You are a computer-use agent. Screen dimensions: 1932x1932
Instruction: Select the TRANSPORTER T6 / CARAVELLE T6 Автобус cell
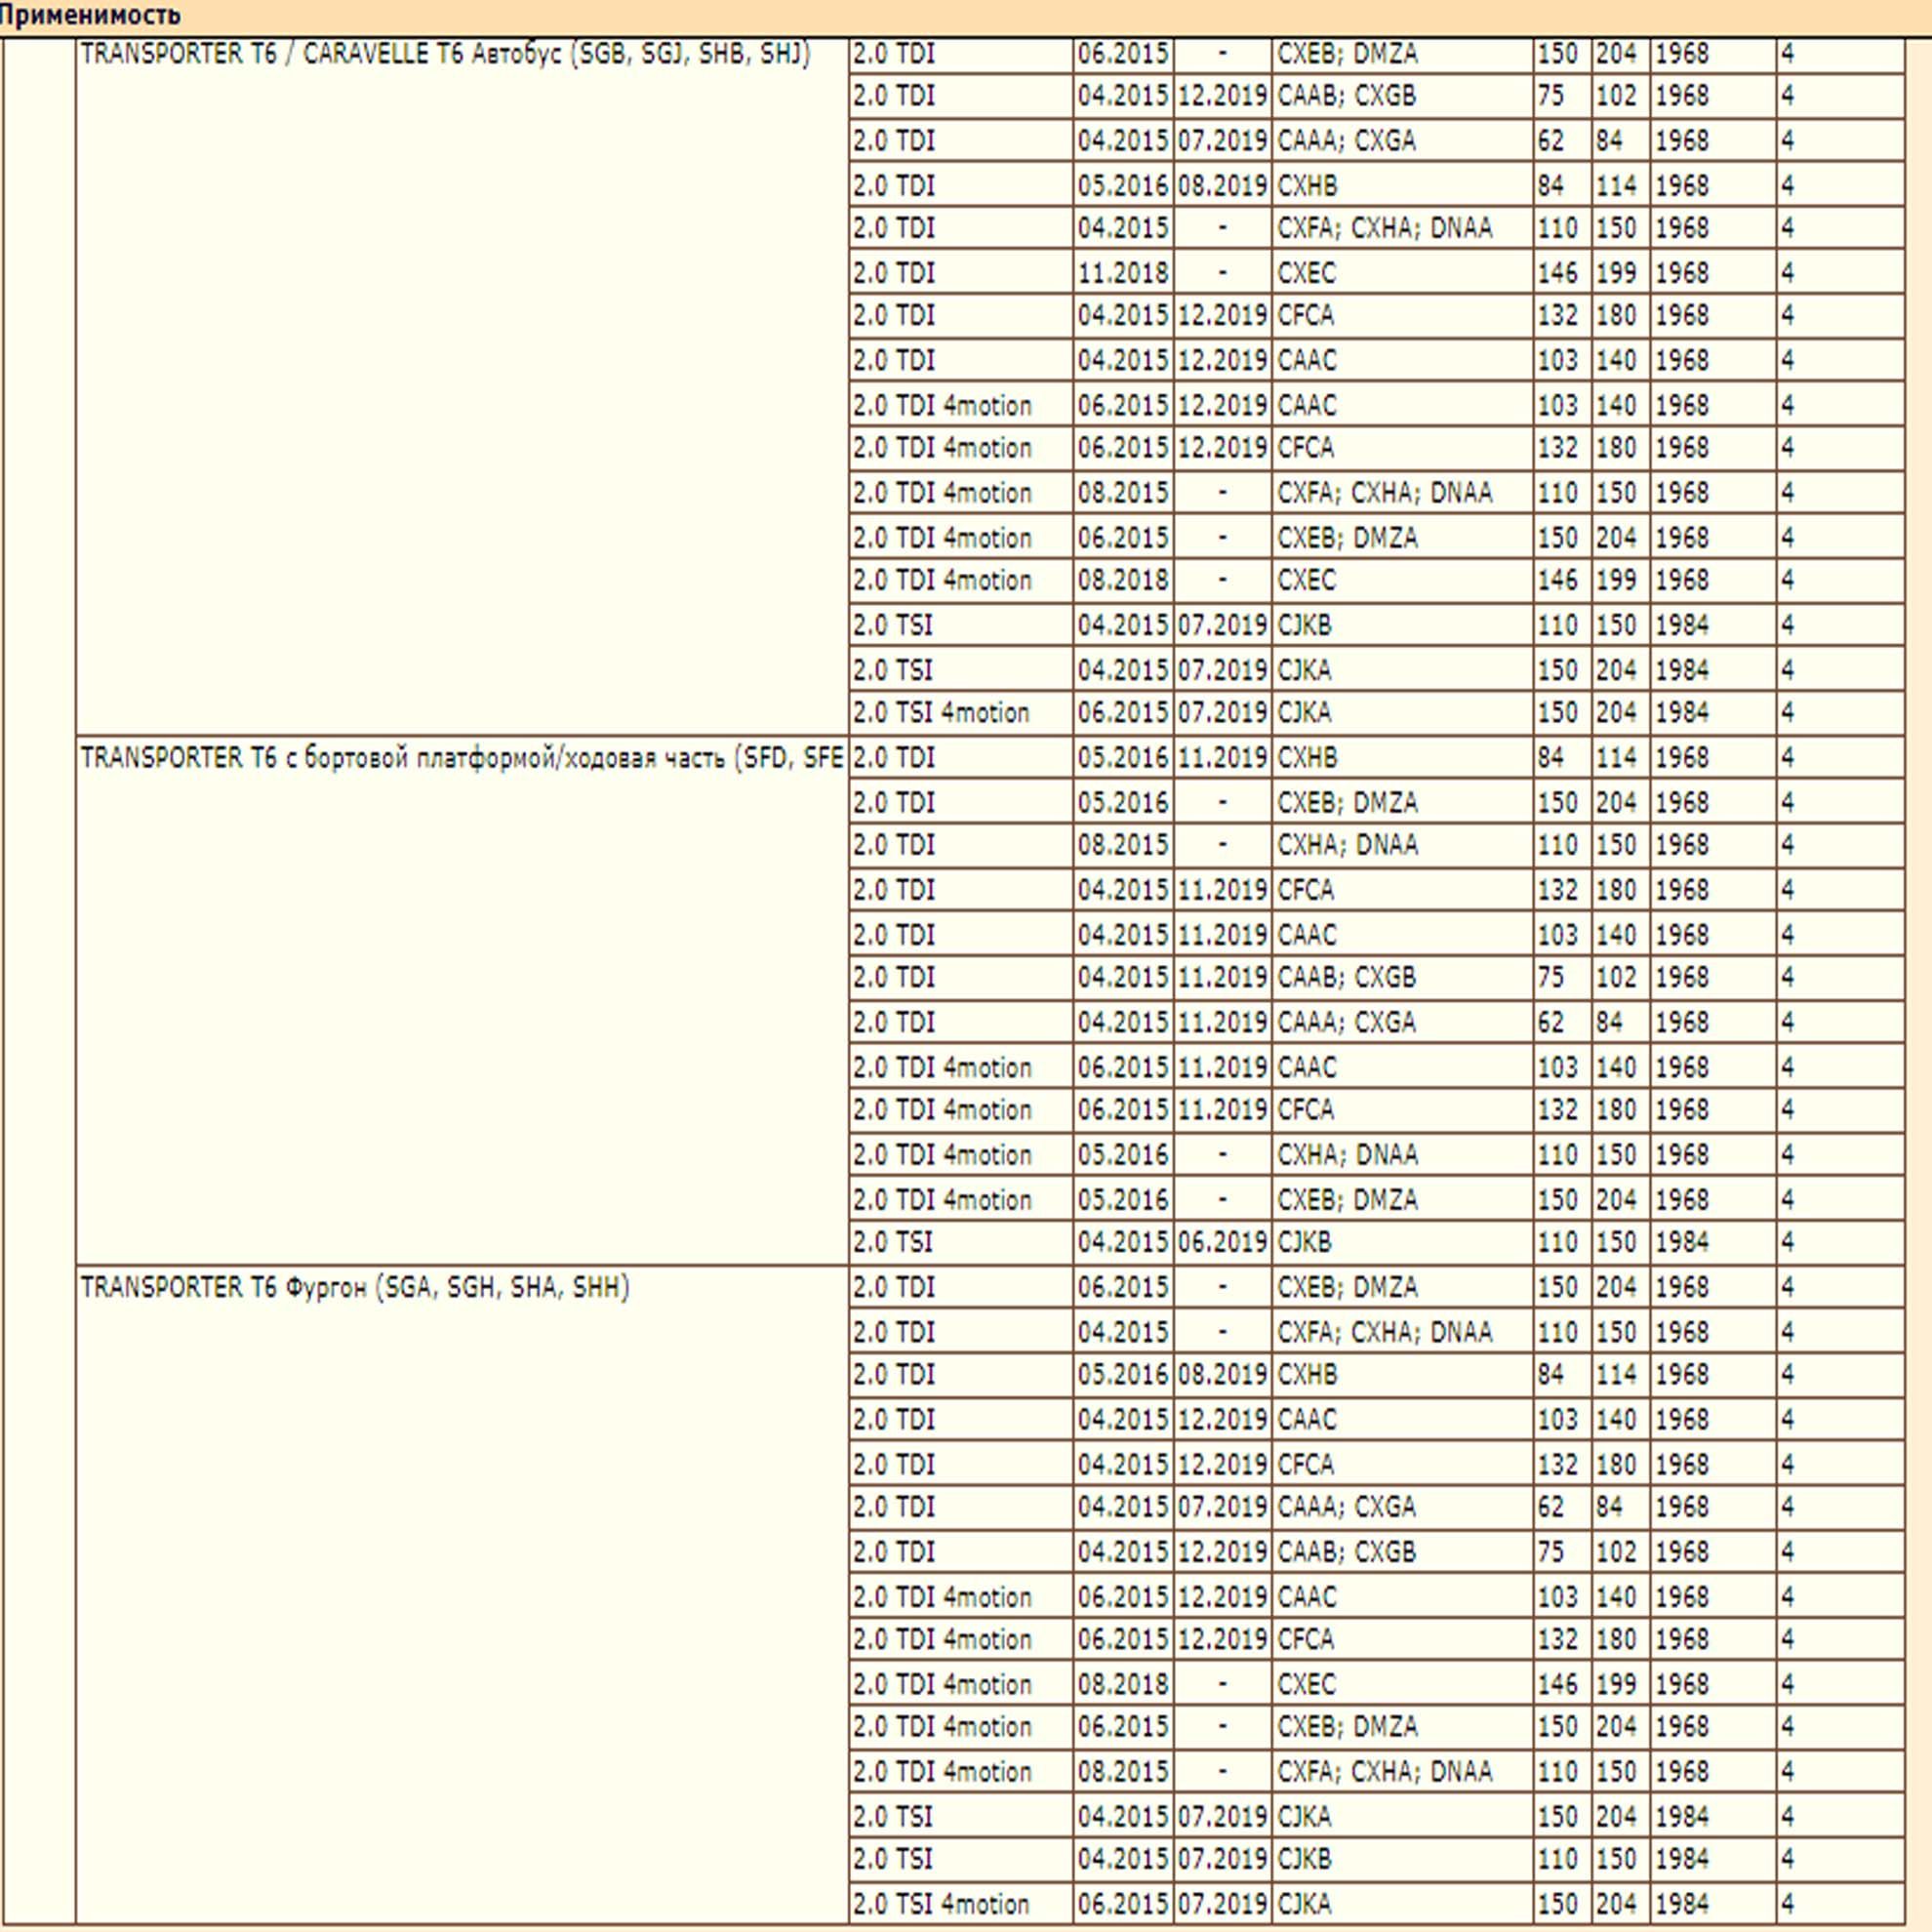445,54
